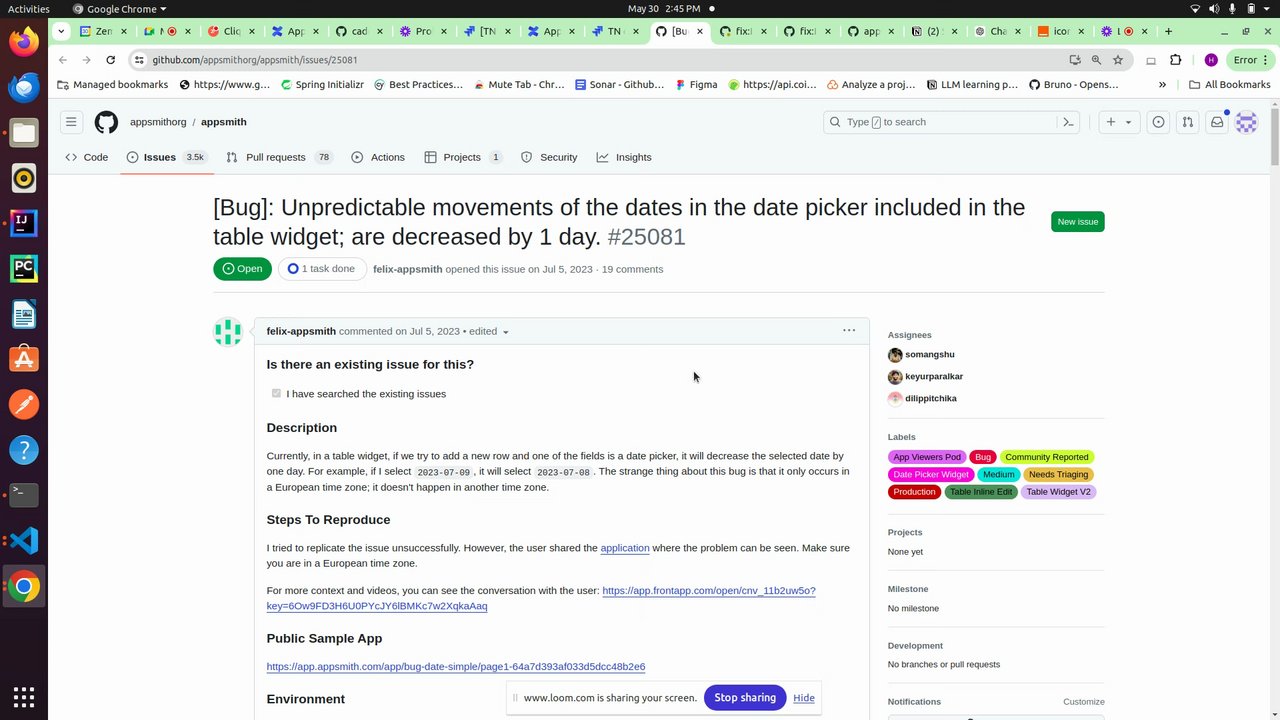The image size is (1280, 720).
Task: Toggle 'I have searched the existing issues' checkbox
Action: click(x=276, y=393)
